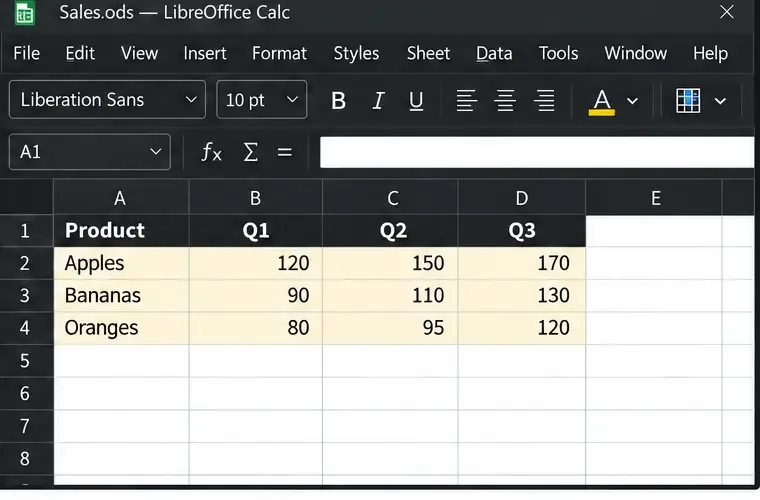The image size is (760, 500).
Task: Select row 1 header
Action: [26, 231]
